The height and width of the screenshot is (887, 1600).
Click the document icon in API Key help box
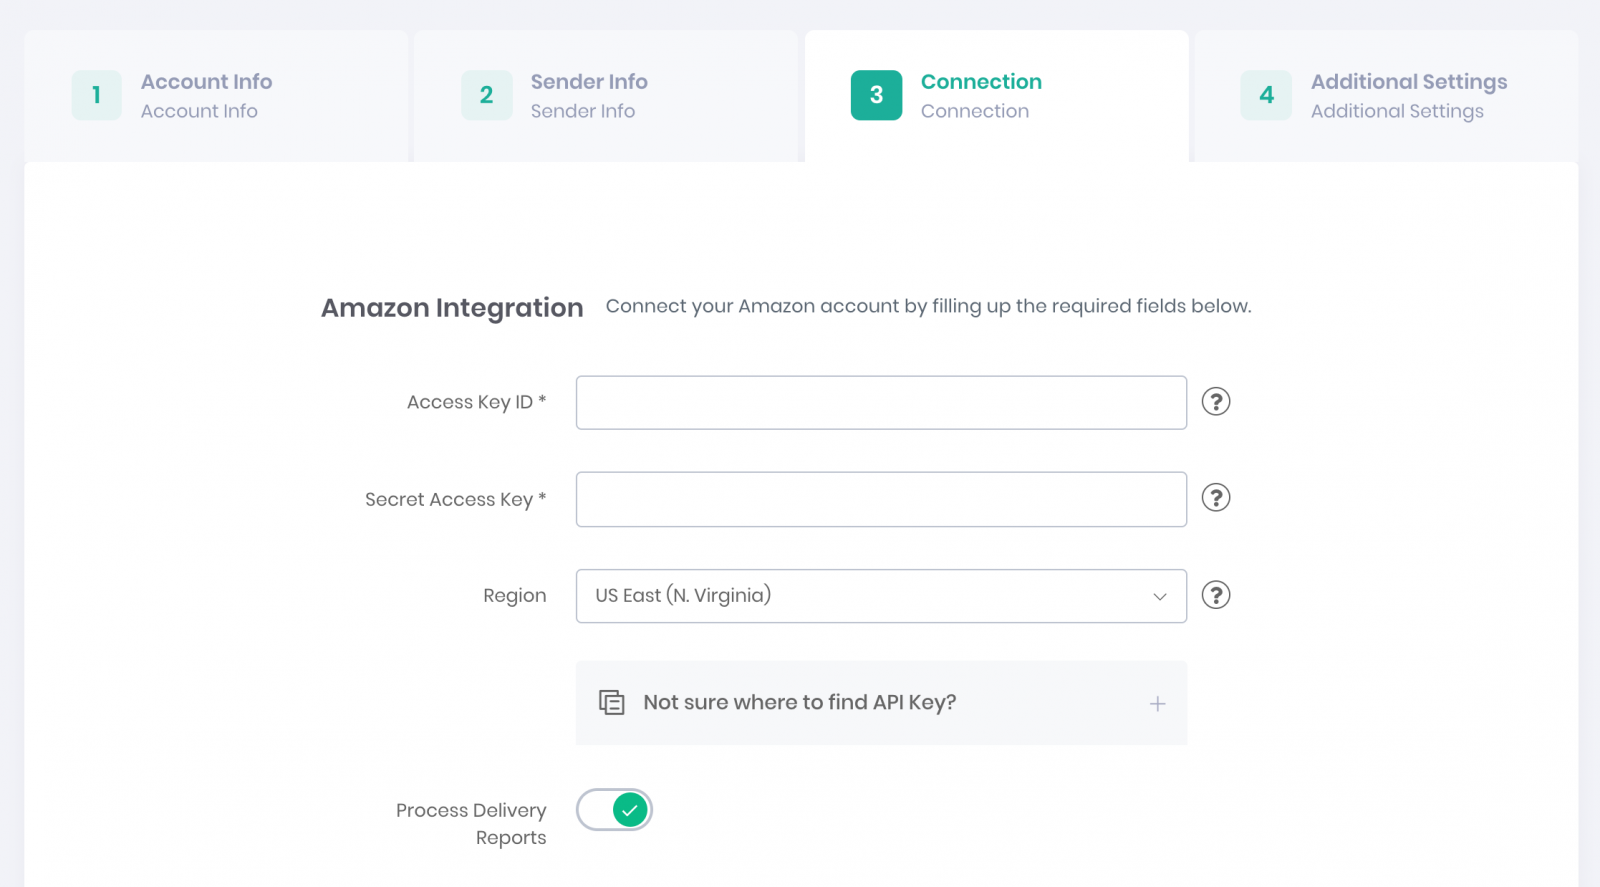(611, 703)
